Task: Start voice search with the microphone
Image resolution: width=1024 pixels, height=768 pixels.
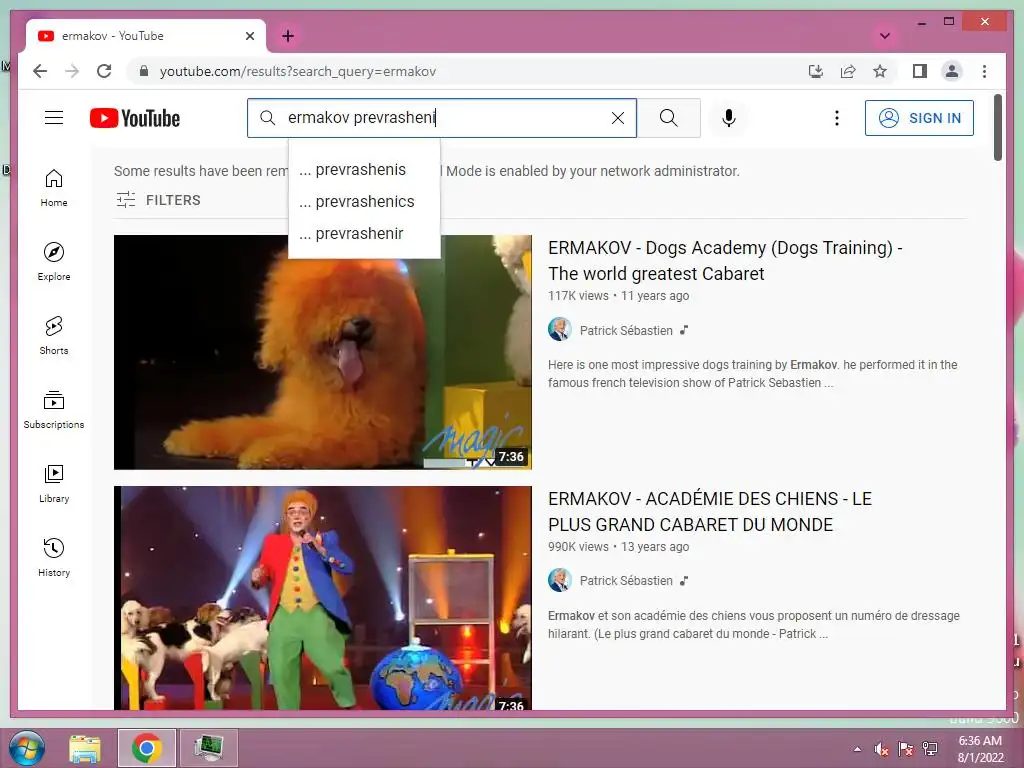Action: [728, 118]
